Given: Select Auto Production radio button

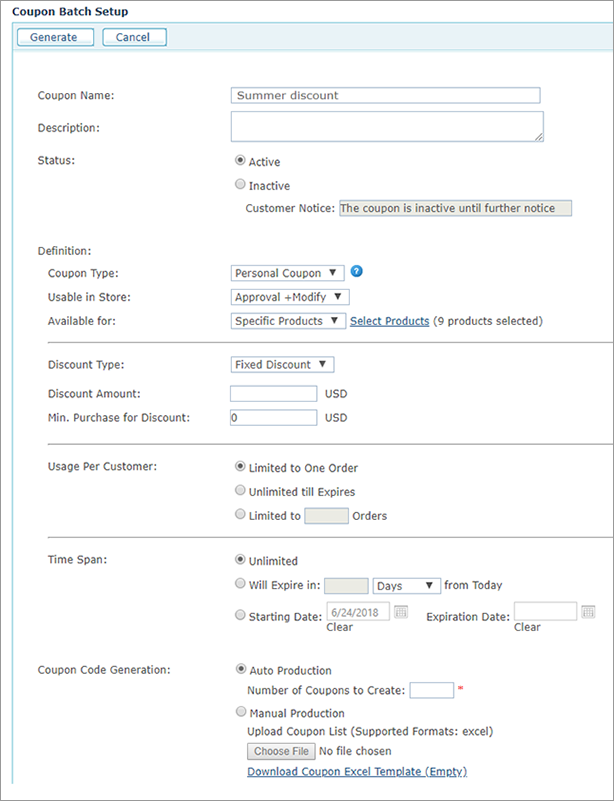Looking at the screenshot, I should pos(240,669).
